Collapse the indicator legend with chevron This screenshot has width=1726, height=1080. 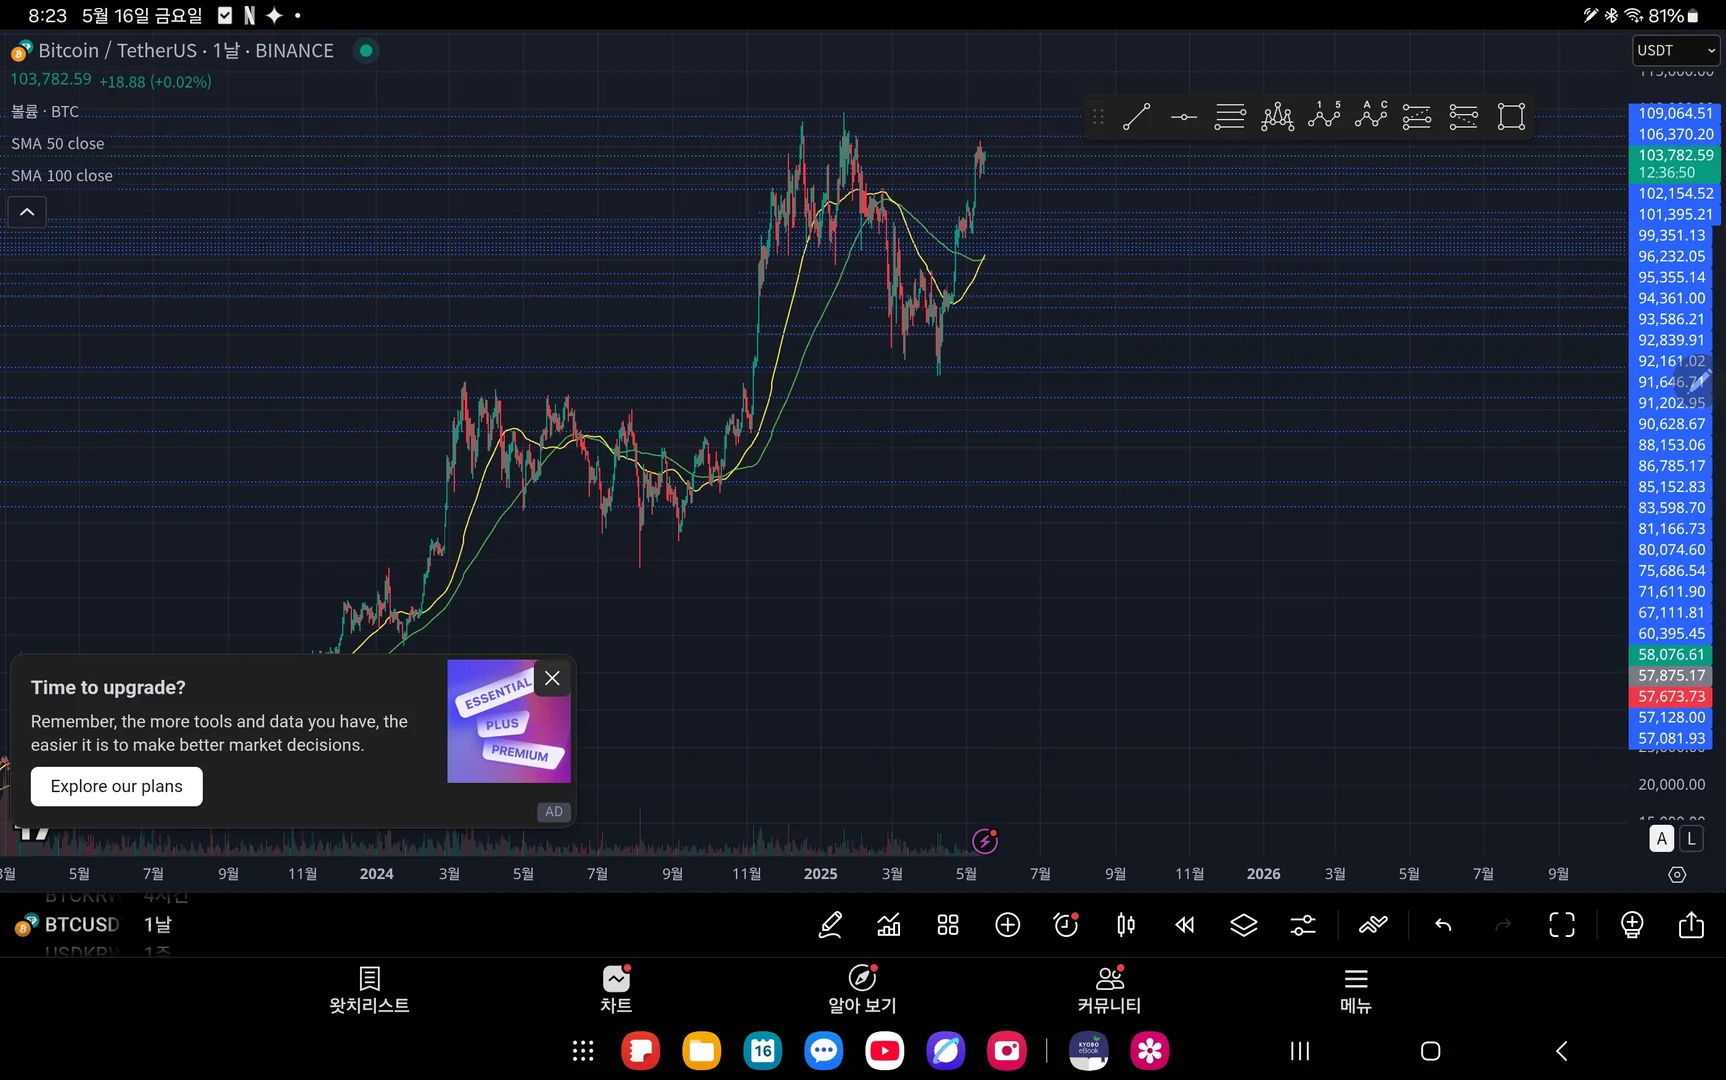point(27,212)
